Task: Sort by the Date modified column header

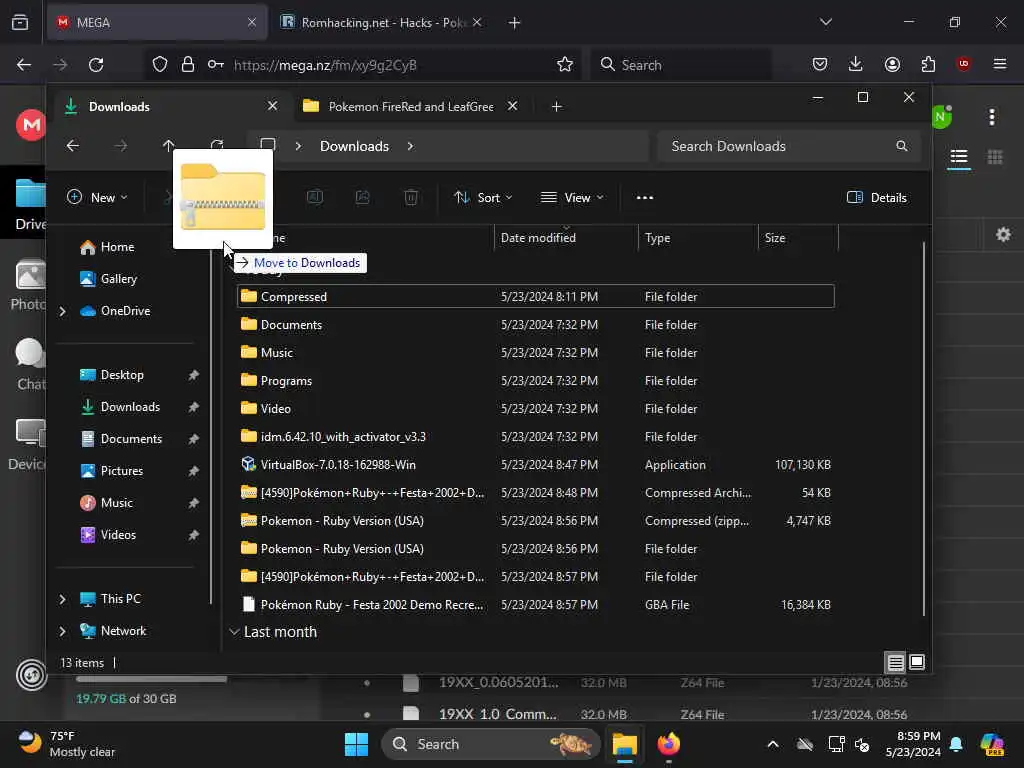Action: (566, 238)
